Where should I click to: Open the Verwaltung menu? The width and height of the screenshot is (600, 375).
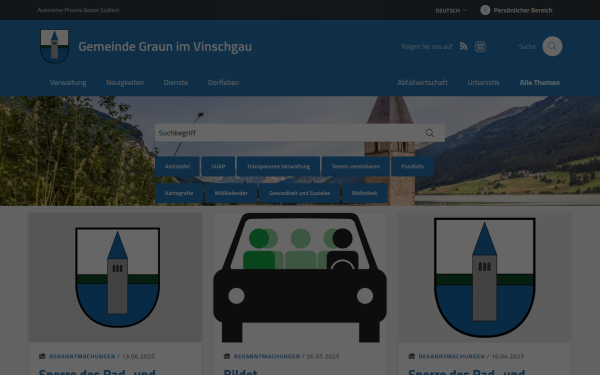pyautogui.click(x=68, y=82)
